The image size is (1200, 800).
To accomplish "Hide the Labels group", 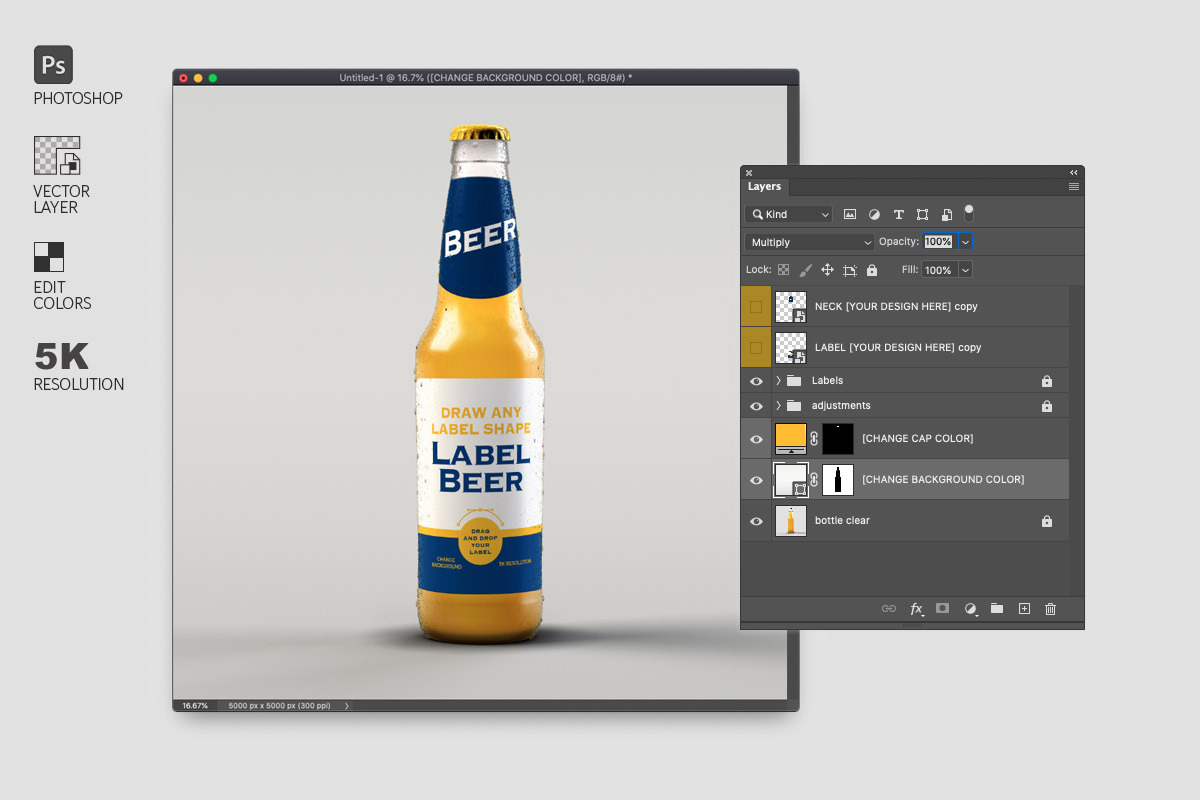I will (x=757, y=380).
